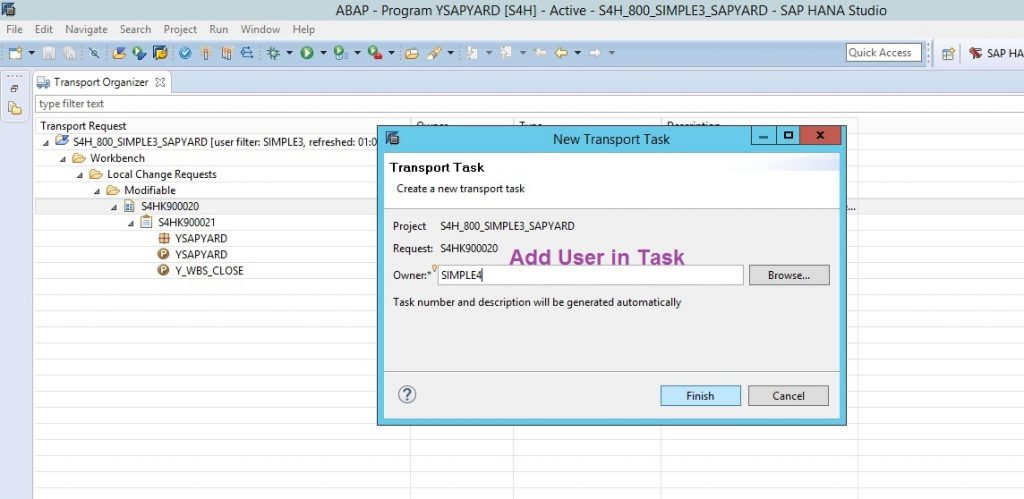Click the Open Perspective icon
Screen dimensions: 1024x499
(x=949, y=54)
